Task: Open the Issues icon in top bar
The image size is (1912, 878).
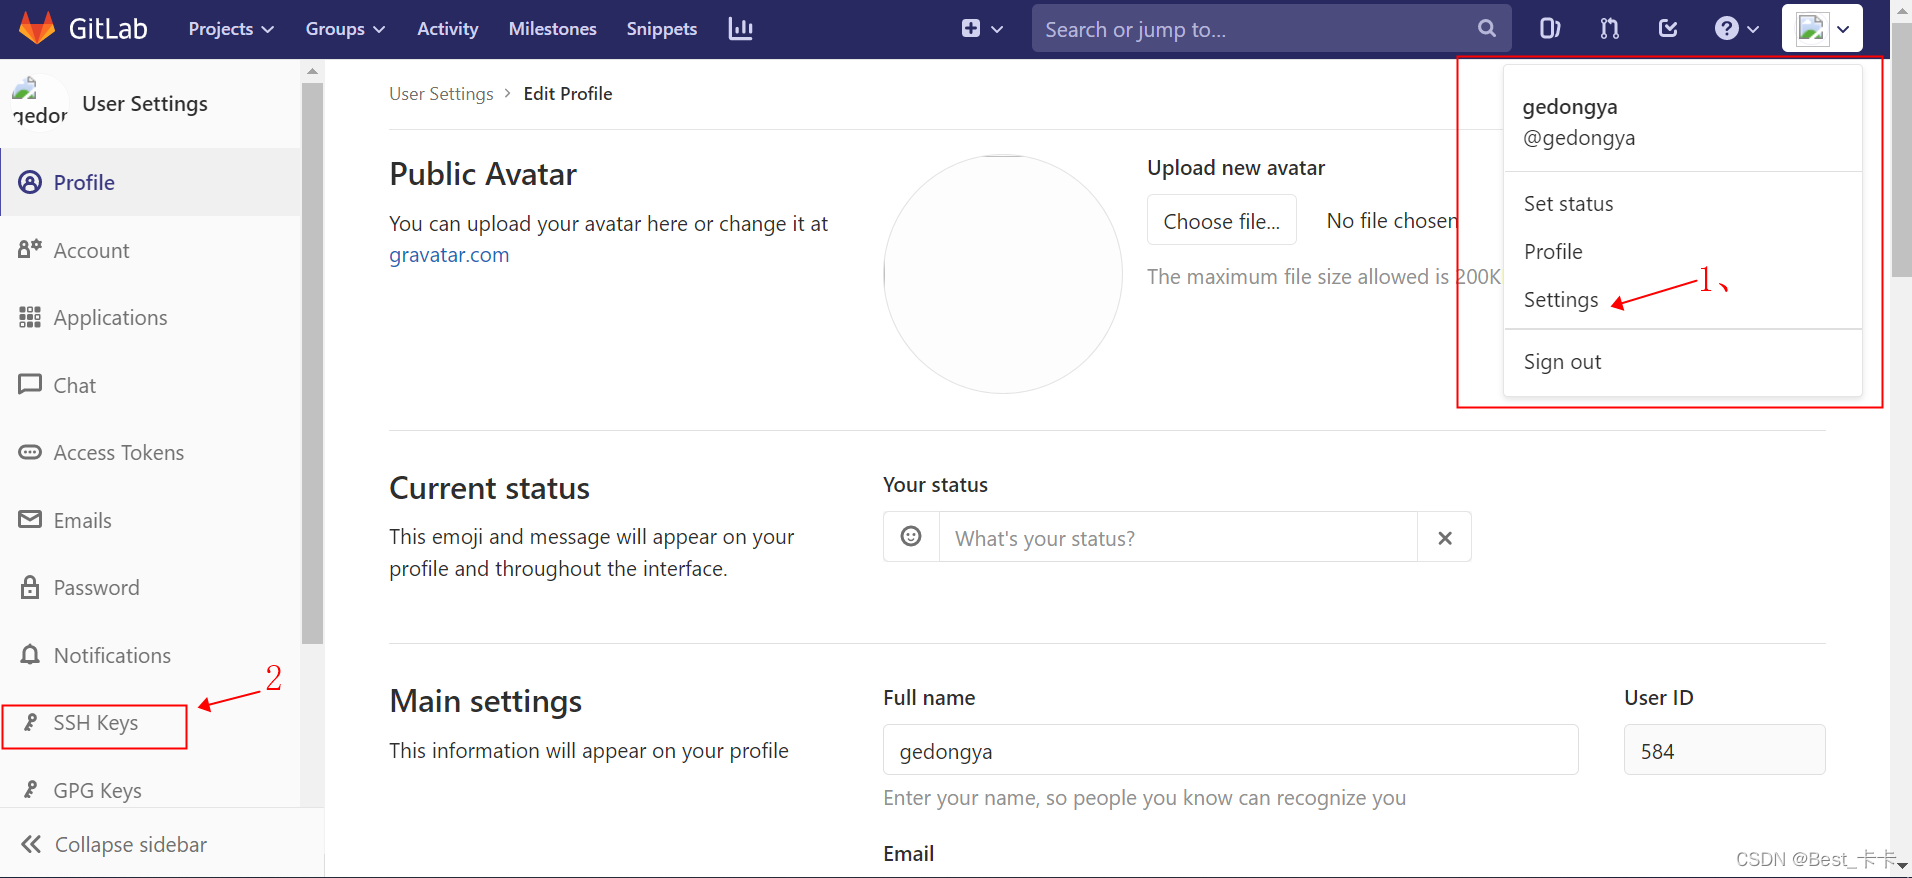Action: click(x=1549, y=29)
